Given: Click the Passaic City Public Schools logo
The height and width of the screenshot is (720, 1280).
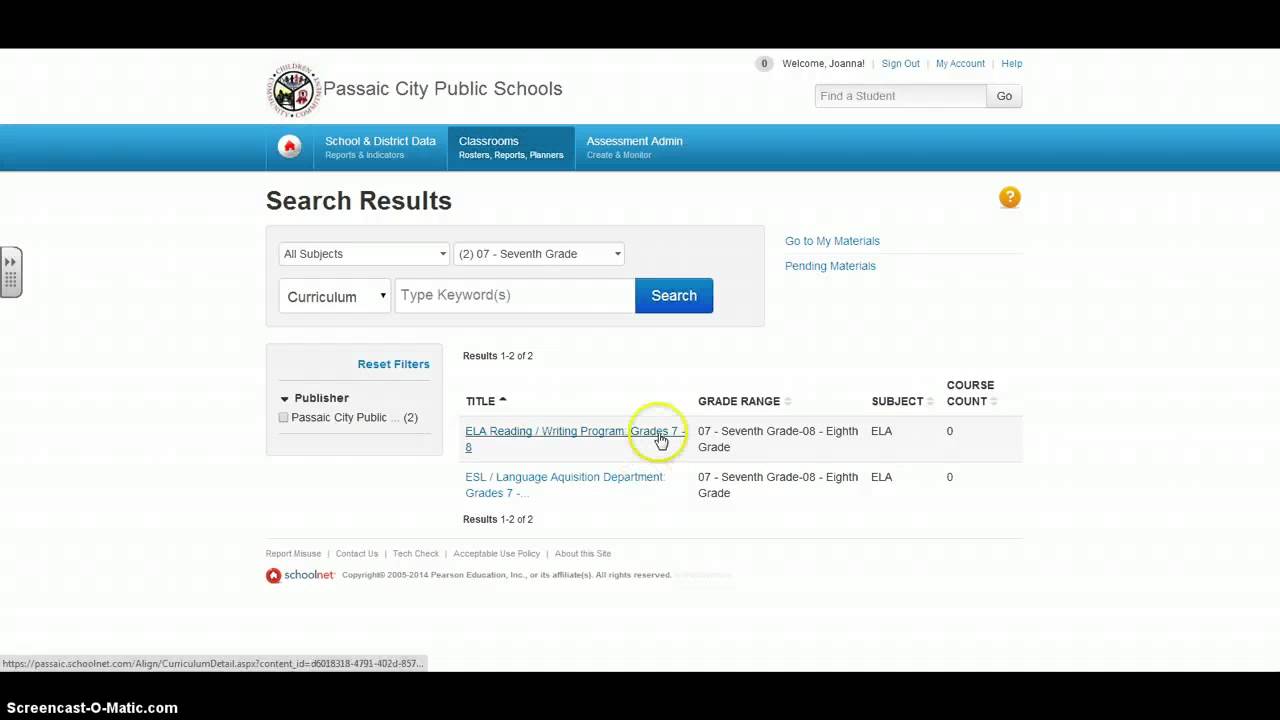Looking at the screenshot, I should [293, 91].
